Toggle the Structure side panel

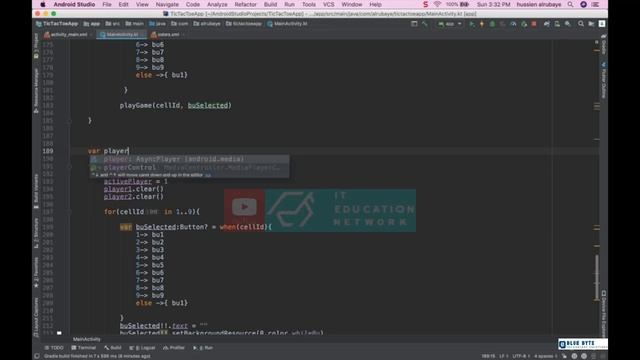click(x=36, y=233)
